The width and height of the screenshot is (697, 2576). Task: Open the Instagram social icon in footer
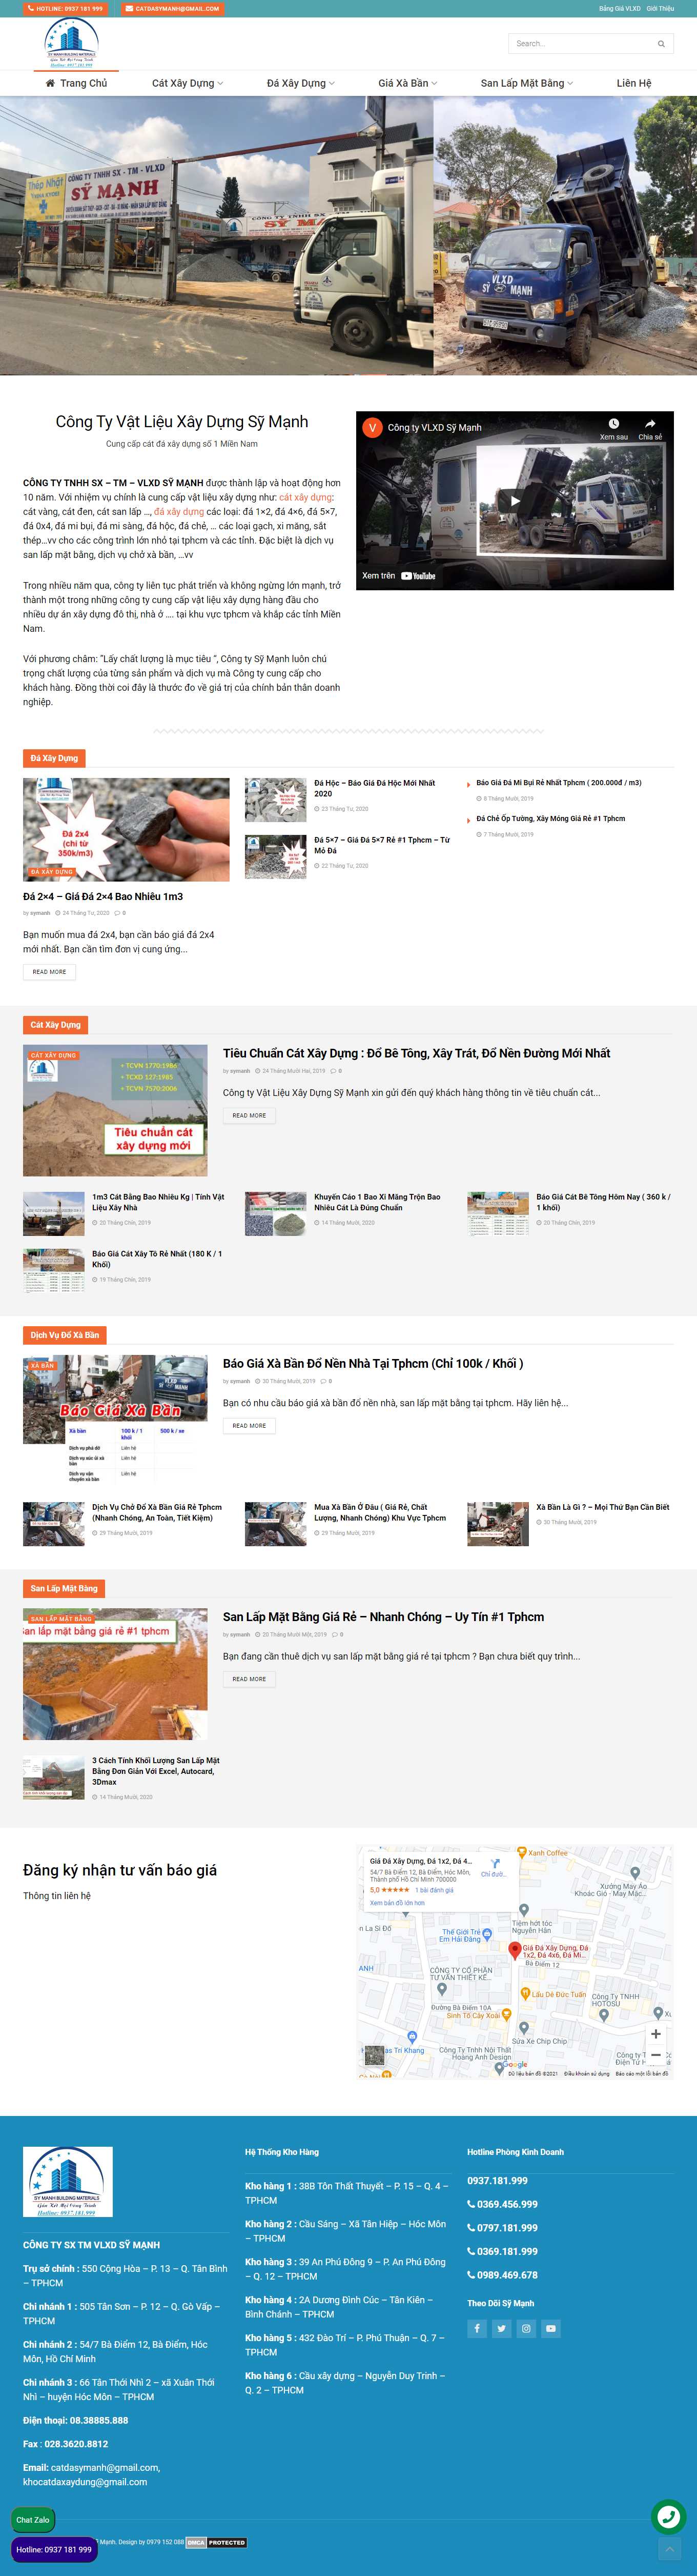pos(526,2329)
